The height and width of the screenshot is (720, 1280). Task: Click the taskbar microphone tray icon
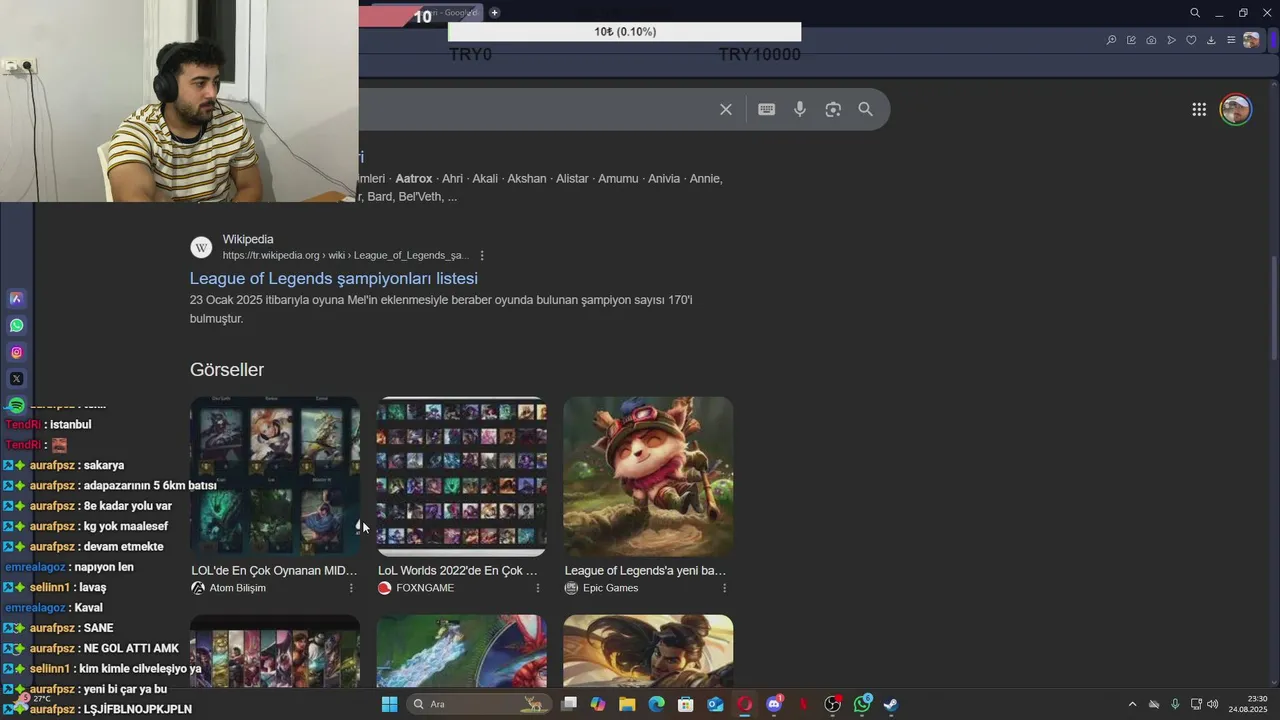(1175, 704)
